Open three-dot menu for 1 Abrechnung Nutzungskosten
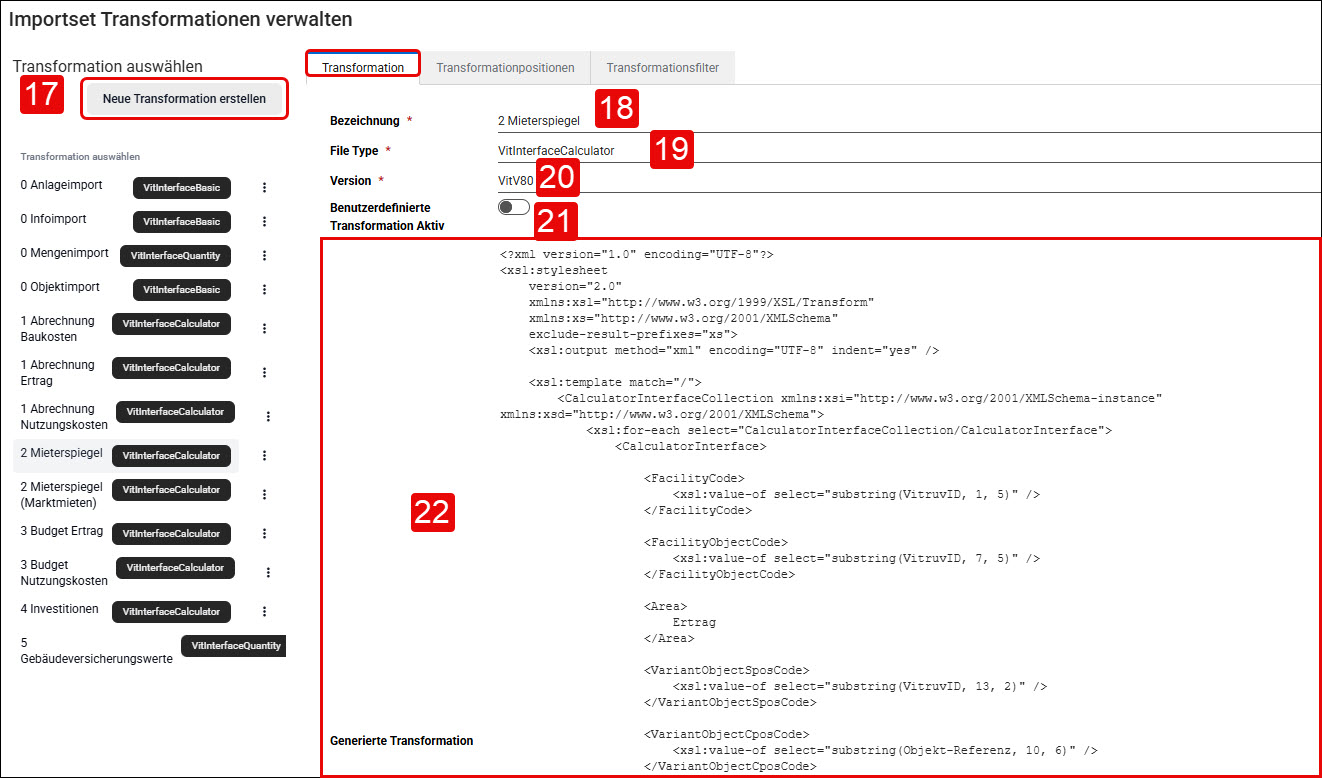 pos(268,416)
